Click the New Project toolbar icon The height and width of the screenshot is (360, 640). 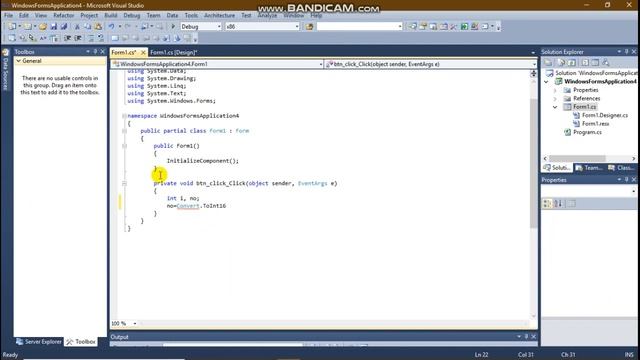12,27
